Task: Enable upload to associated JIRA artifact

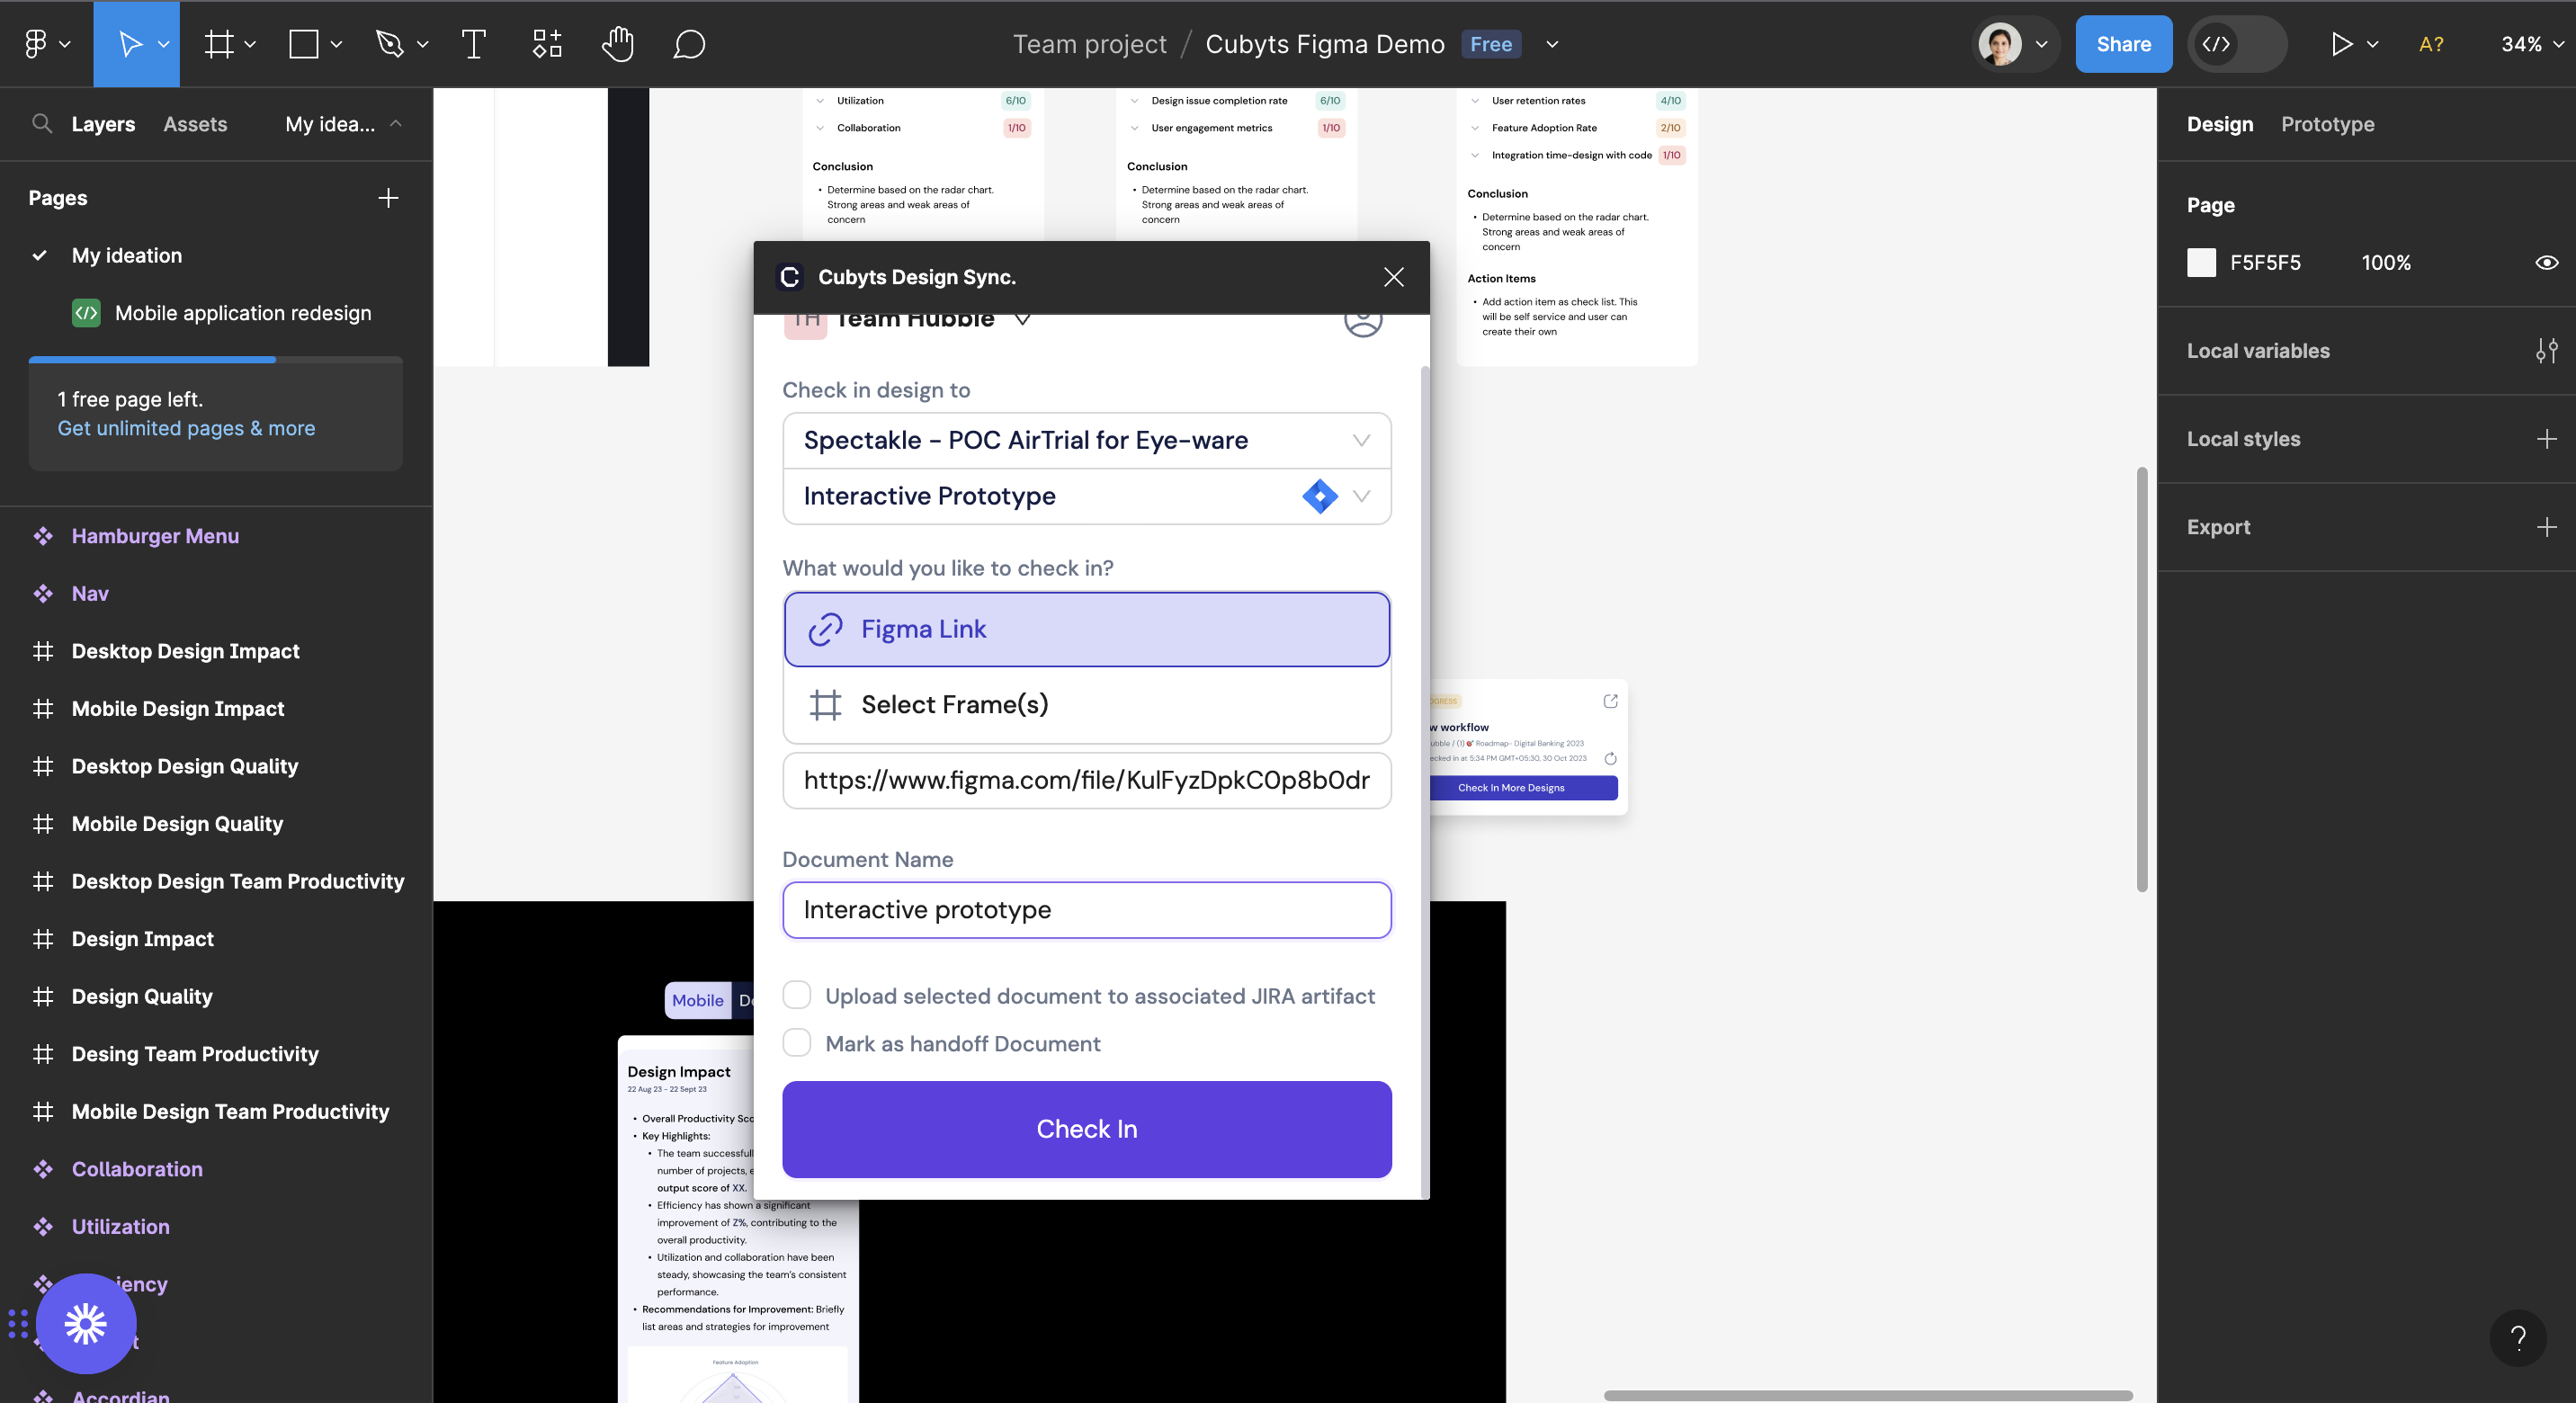Action: coord(796,995)
